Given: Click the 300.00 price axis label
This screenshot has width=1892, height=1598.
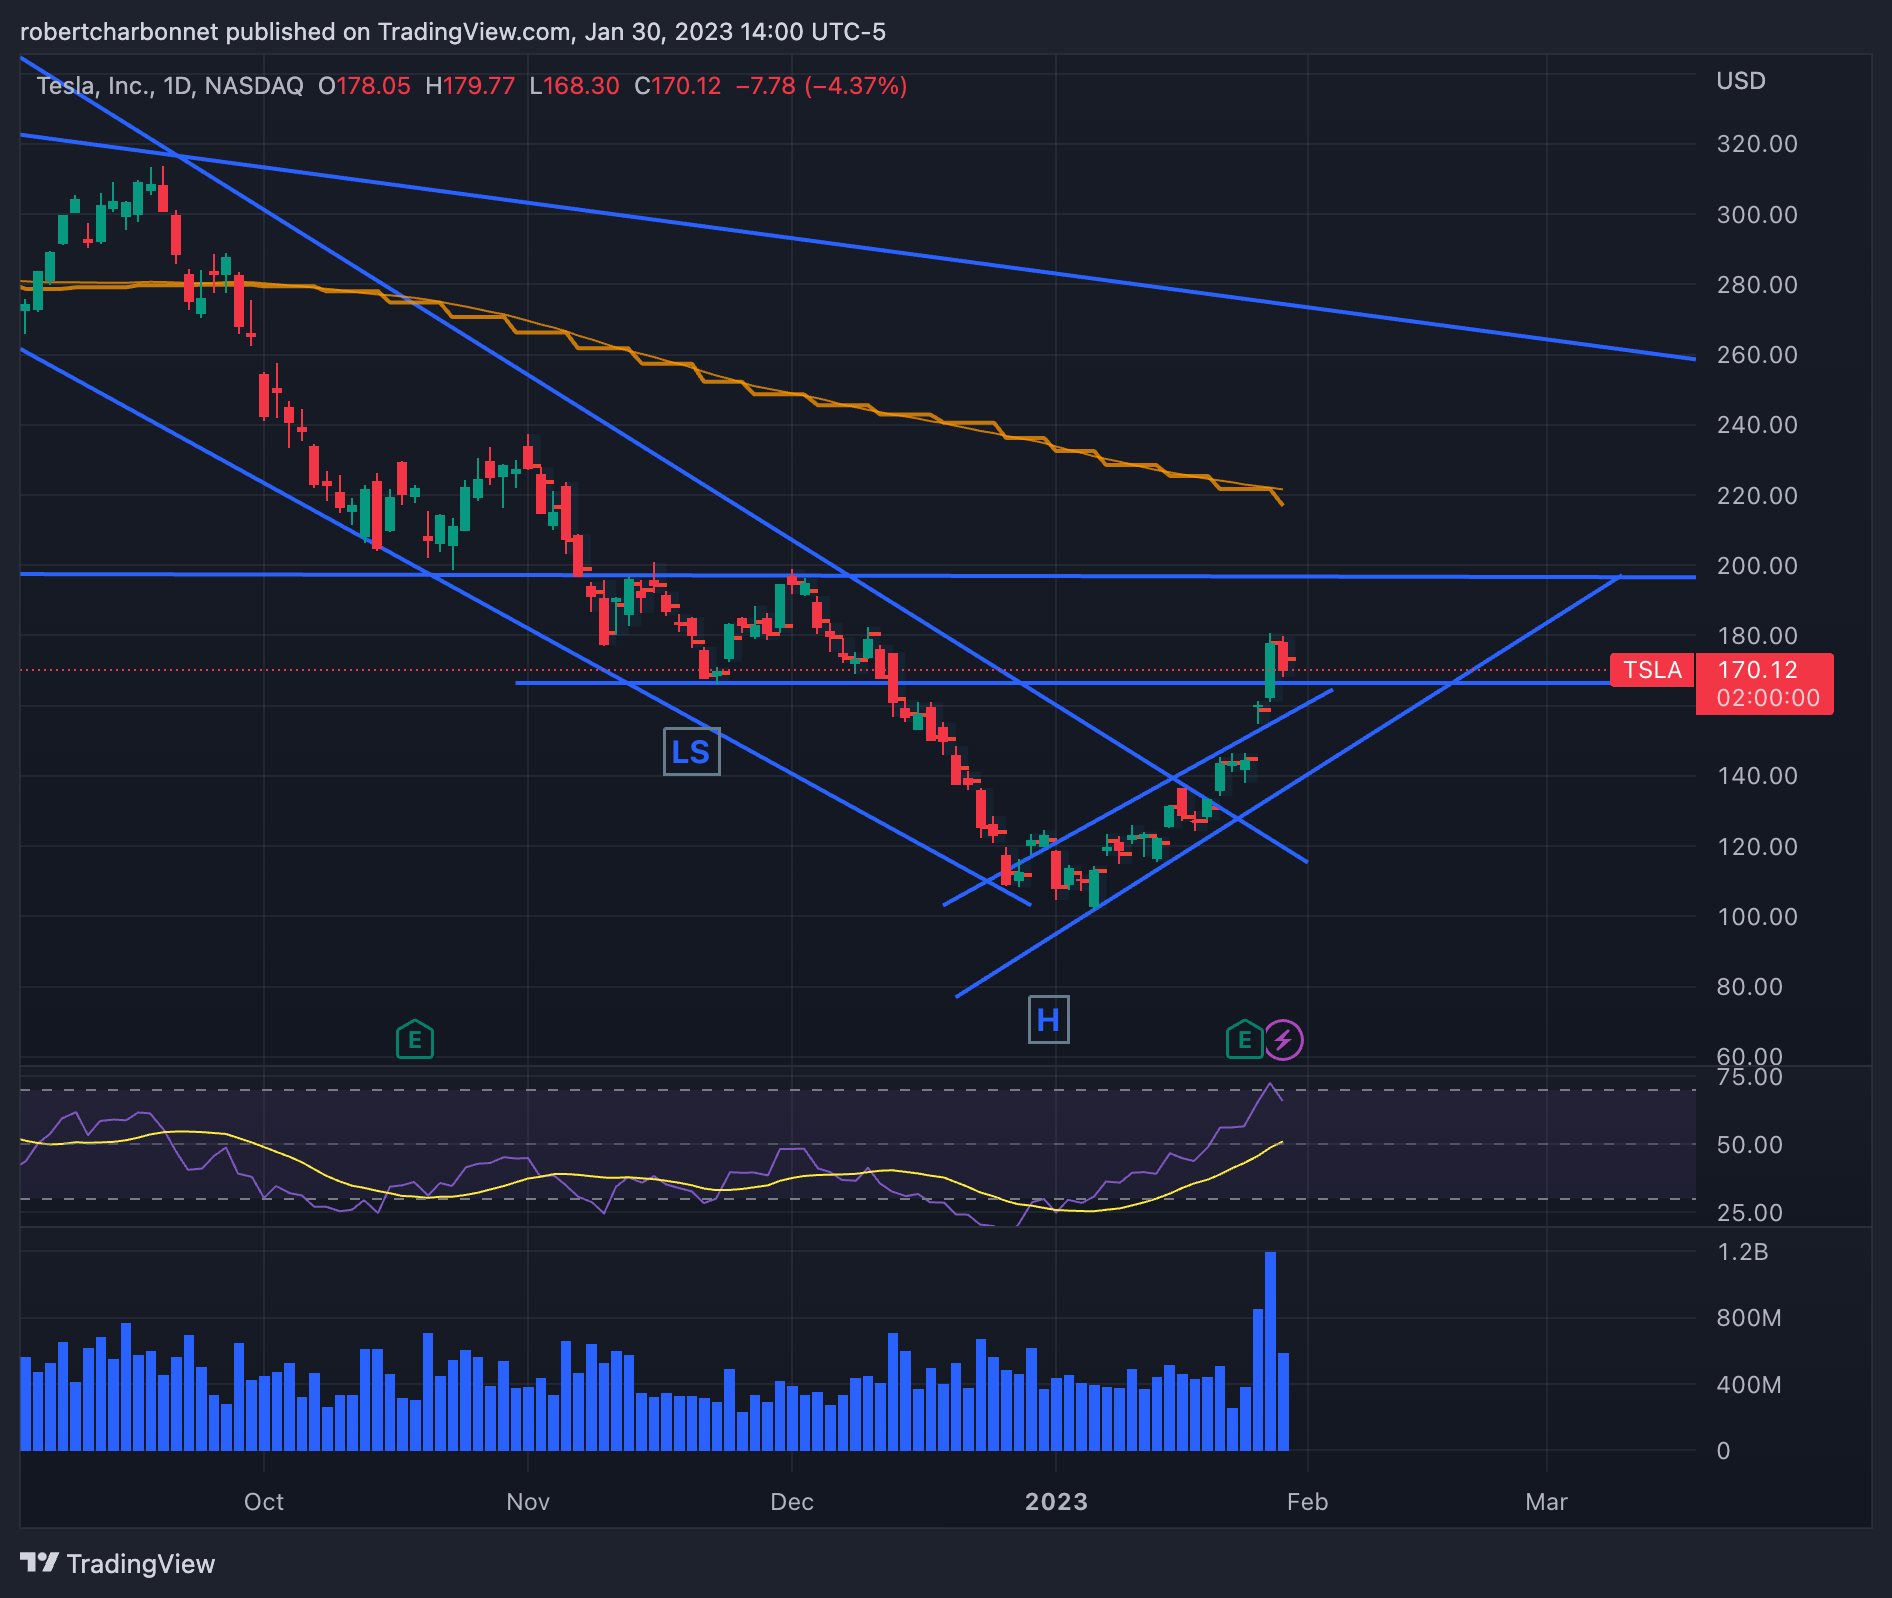Looking at the screenshot, I should click(x=1757, y=215).
